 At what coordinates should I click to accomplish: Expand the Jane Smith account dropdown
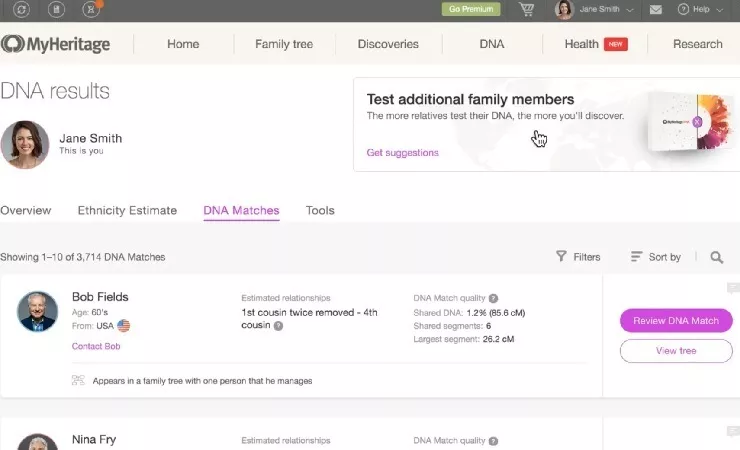tap(630, 10)
